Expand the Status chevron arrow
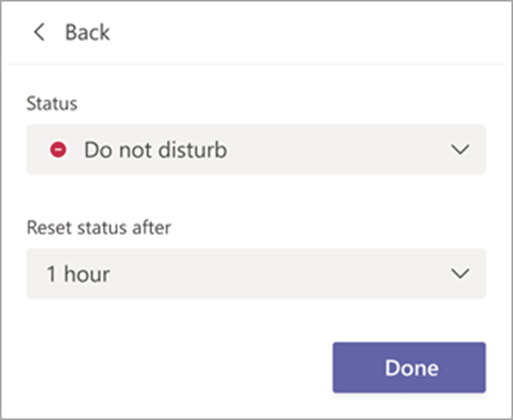The width and height of the screenshot is (513, 420). click(460, 150)
